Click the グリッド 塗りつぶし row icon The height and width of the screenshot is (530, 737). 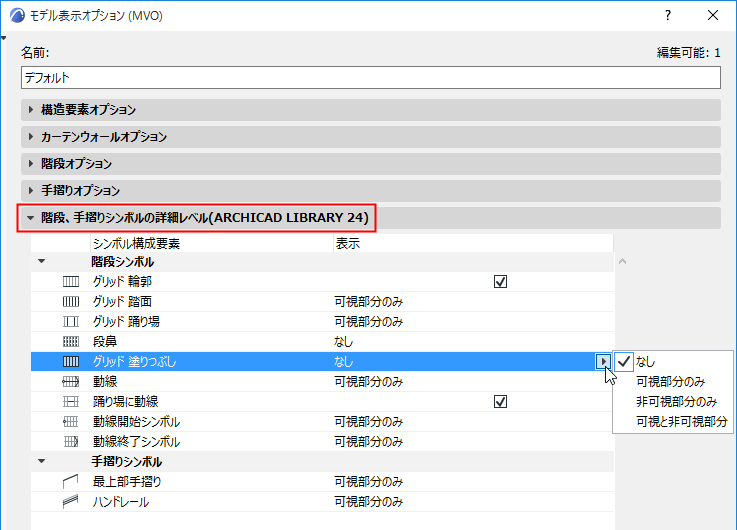tap(71, 362)
